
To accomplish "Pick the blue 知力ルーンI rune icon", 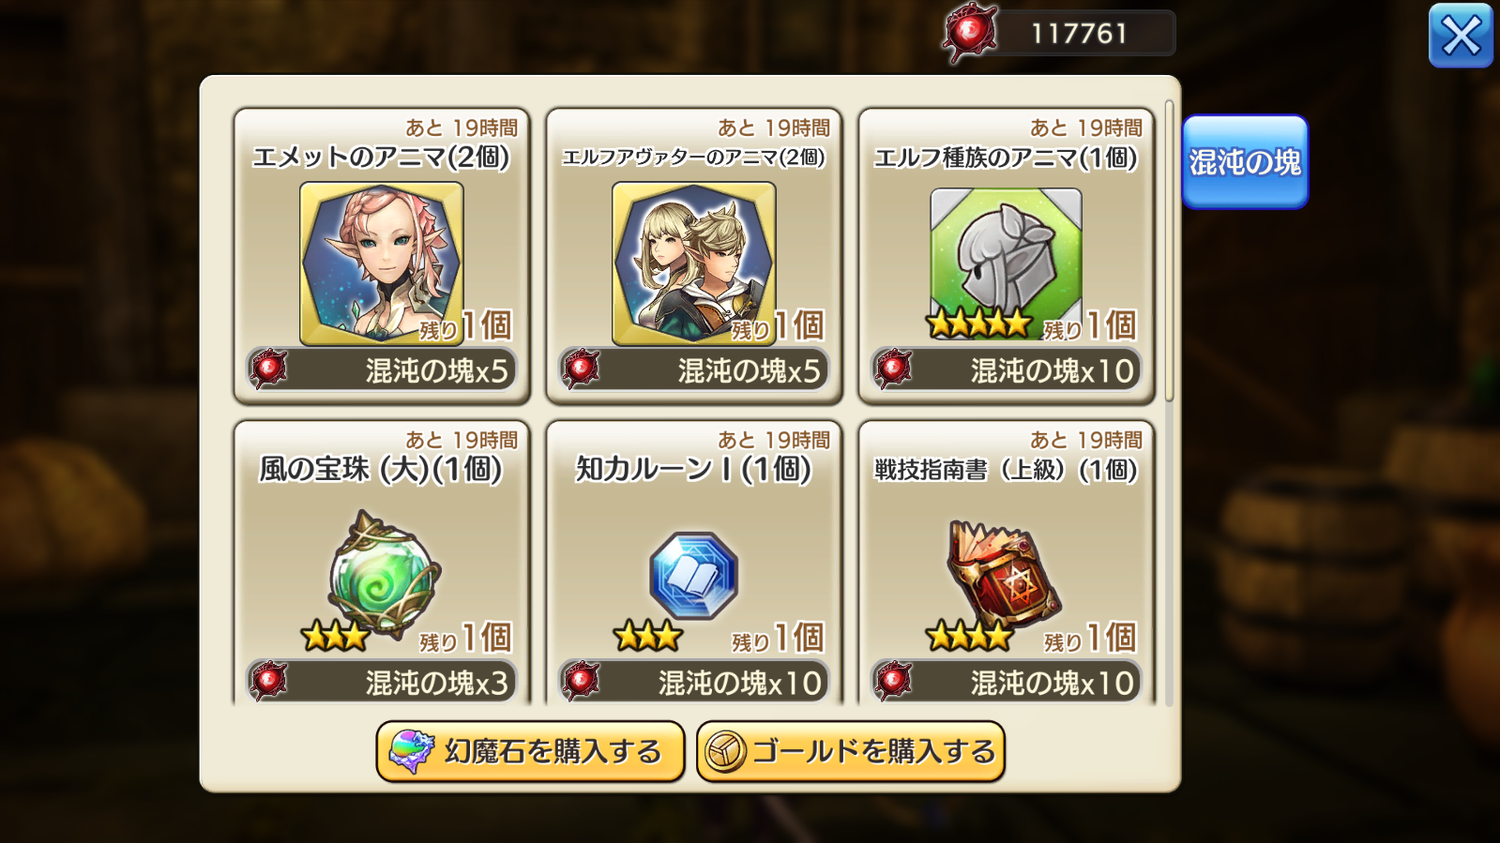I will click(694, 575).
